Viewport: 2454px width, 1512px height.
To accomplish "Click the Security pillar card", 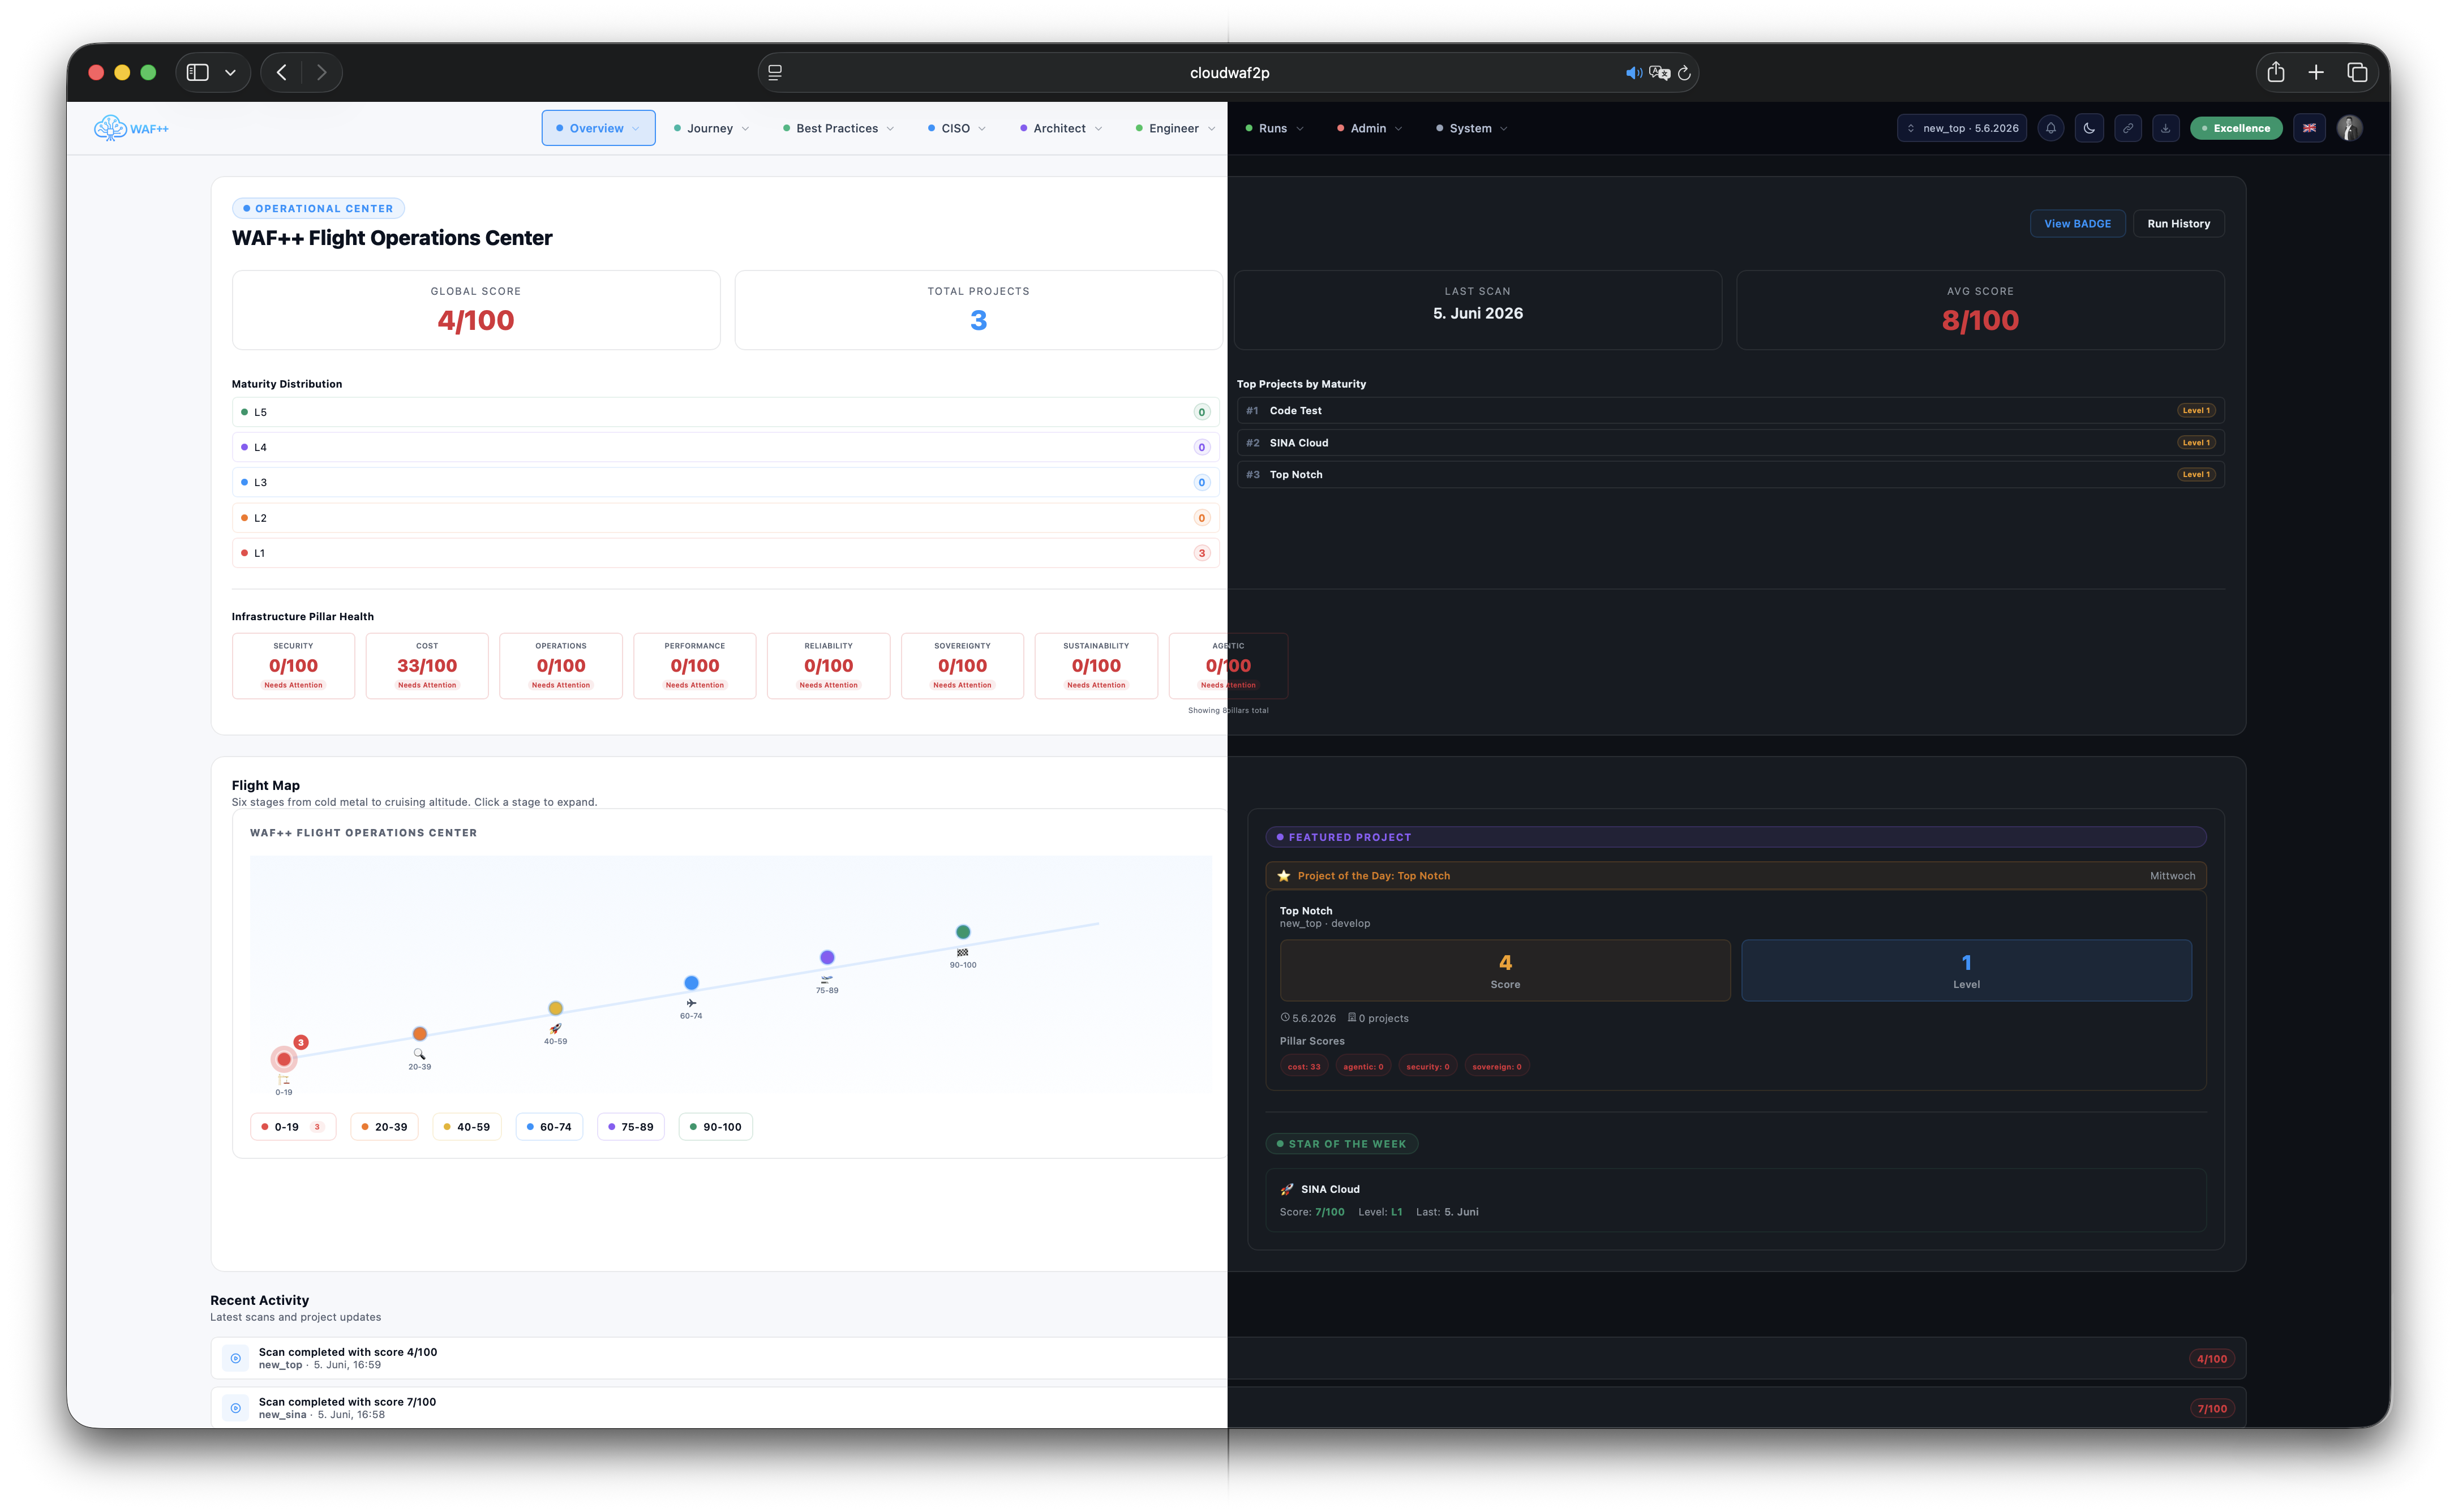I will point(293,666).
